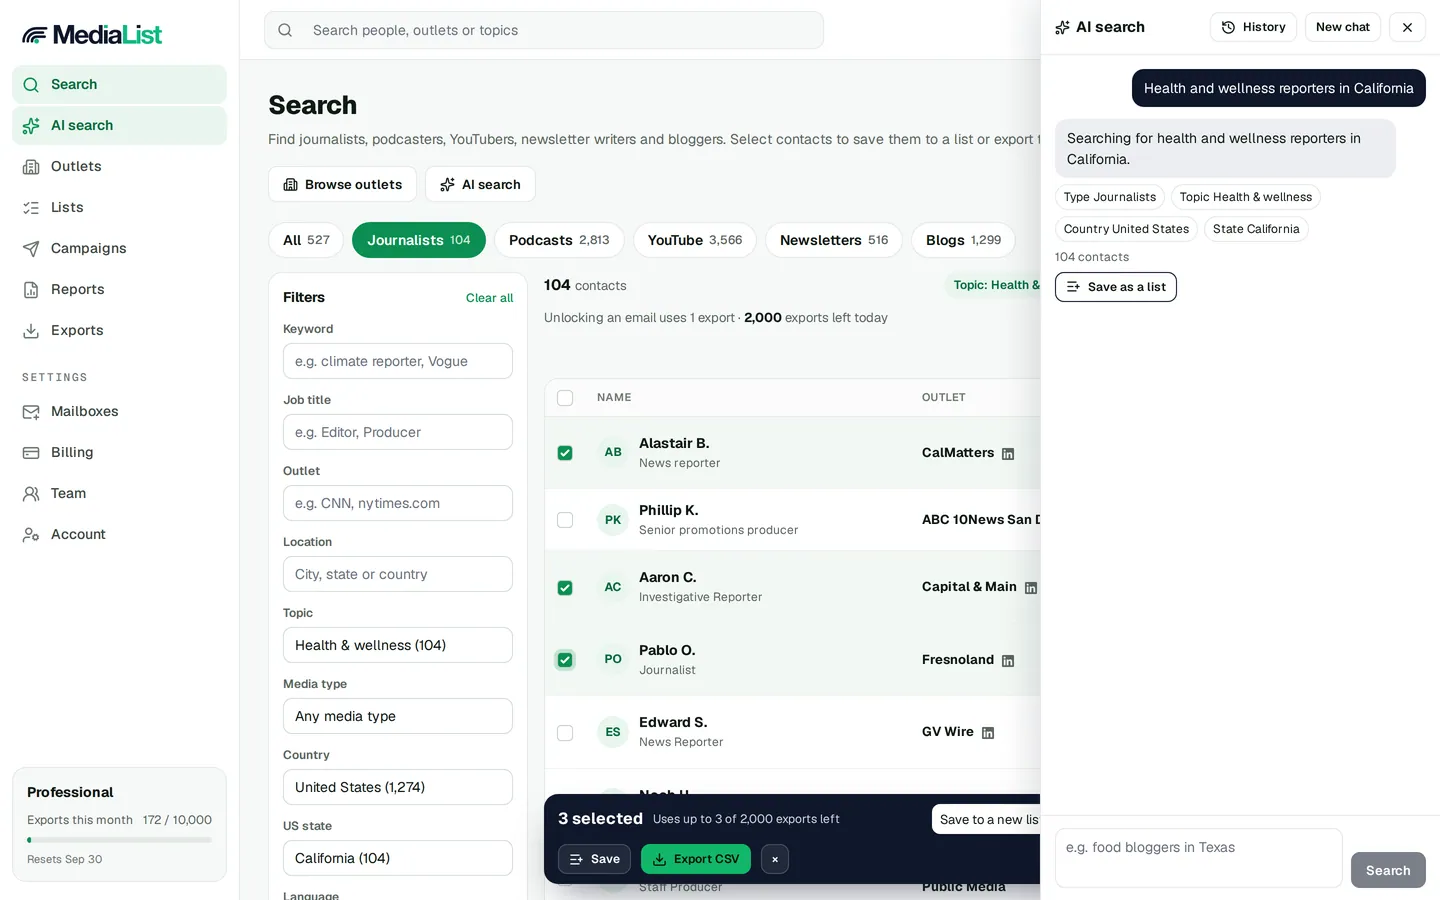Switch to the YouTube tab

coord(695,240)
